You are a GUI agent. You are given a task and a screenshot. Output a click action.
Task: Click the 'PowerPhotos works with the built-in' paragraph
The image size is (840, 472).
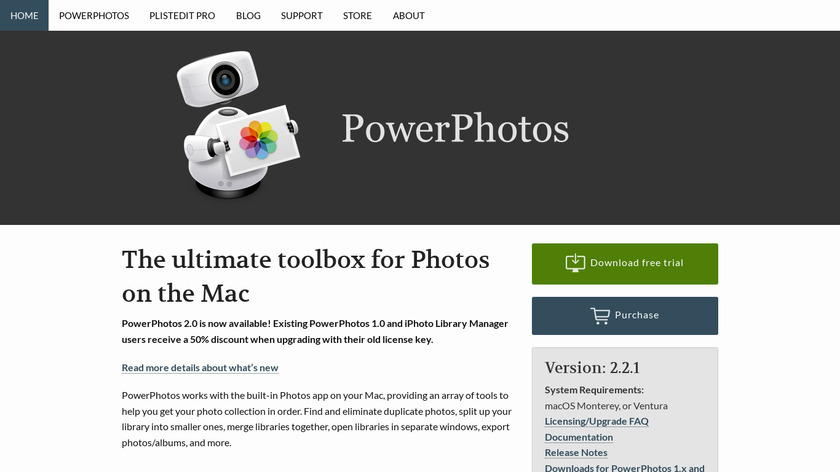(316, 419)
